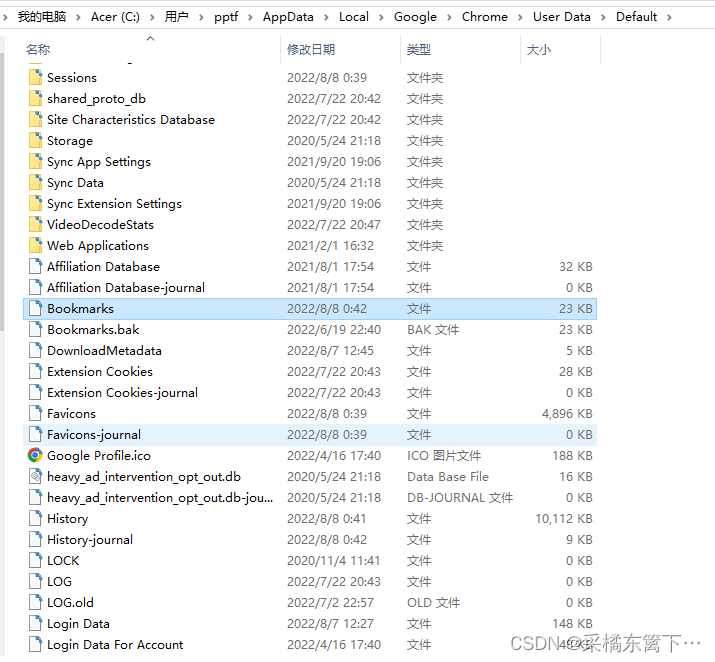Image resolution: width=715 pixels, height=662 pixels.
Task: Go to the 用户 breadcrumb segment
Action: pyautogui.click(x=176, y=17)
